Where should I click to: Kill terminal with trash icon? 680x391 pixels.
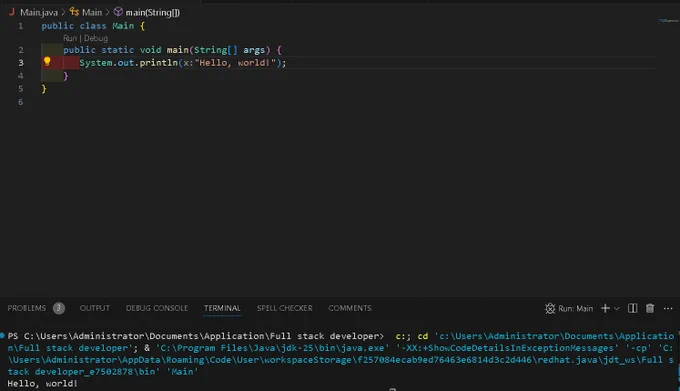[x=650, y=308]
